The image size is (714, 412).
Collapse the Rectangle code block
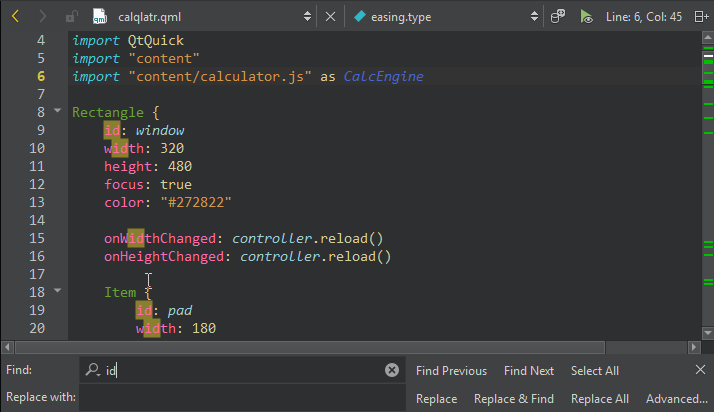[58, 112]
